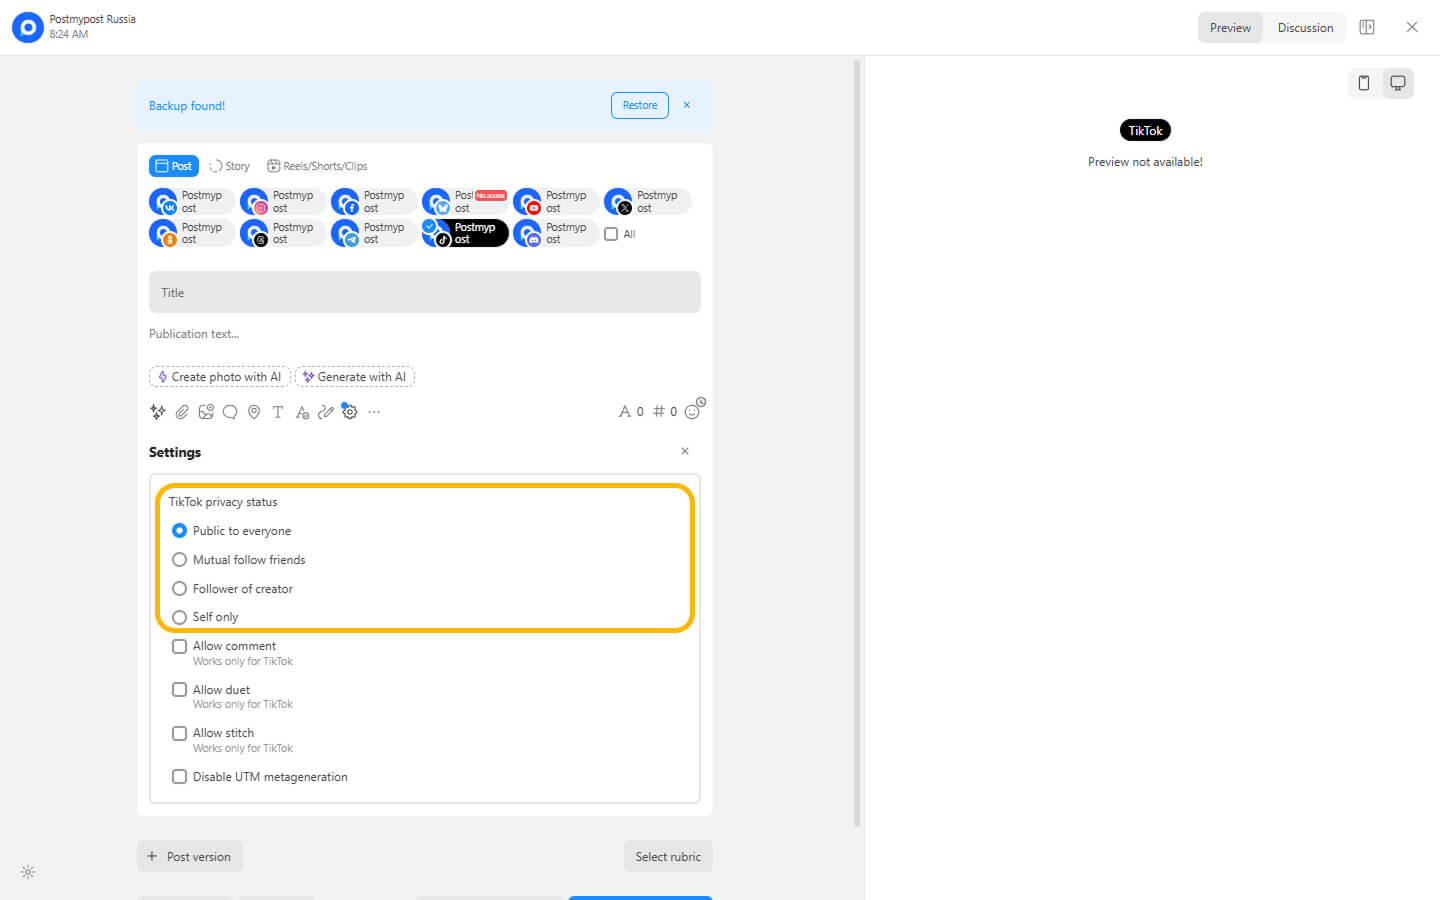1440x900 pixels.
Task: Switch to the Story tab
Action: click(x=230, y=166)
